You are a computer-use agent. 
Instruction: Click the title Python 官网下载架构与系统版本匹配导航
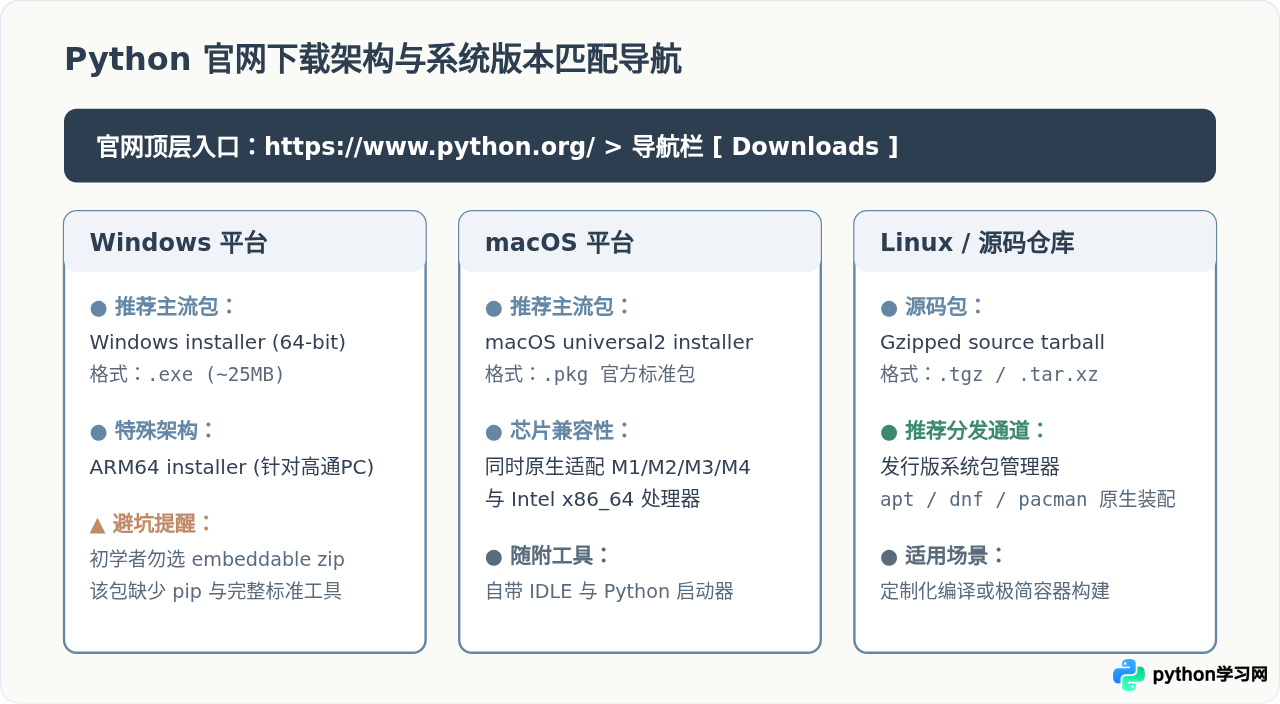pyautogui.click(x=373, y=60)
